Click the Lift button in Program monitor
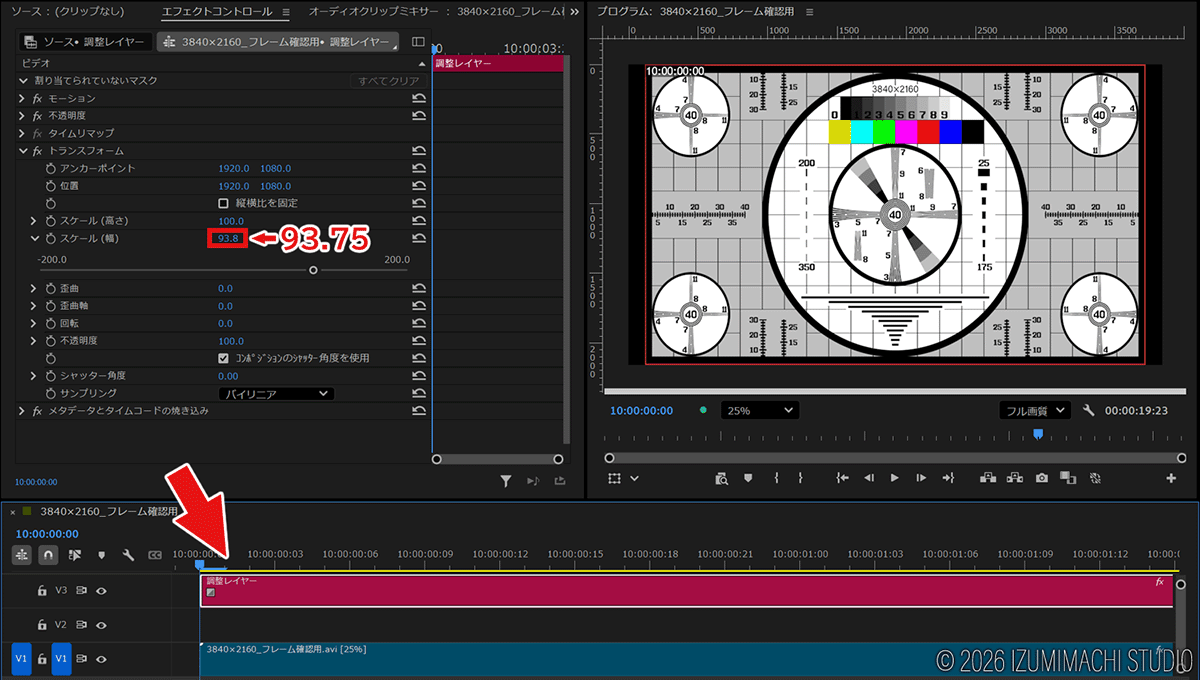The image size is (1200, 680). 989,478
